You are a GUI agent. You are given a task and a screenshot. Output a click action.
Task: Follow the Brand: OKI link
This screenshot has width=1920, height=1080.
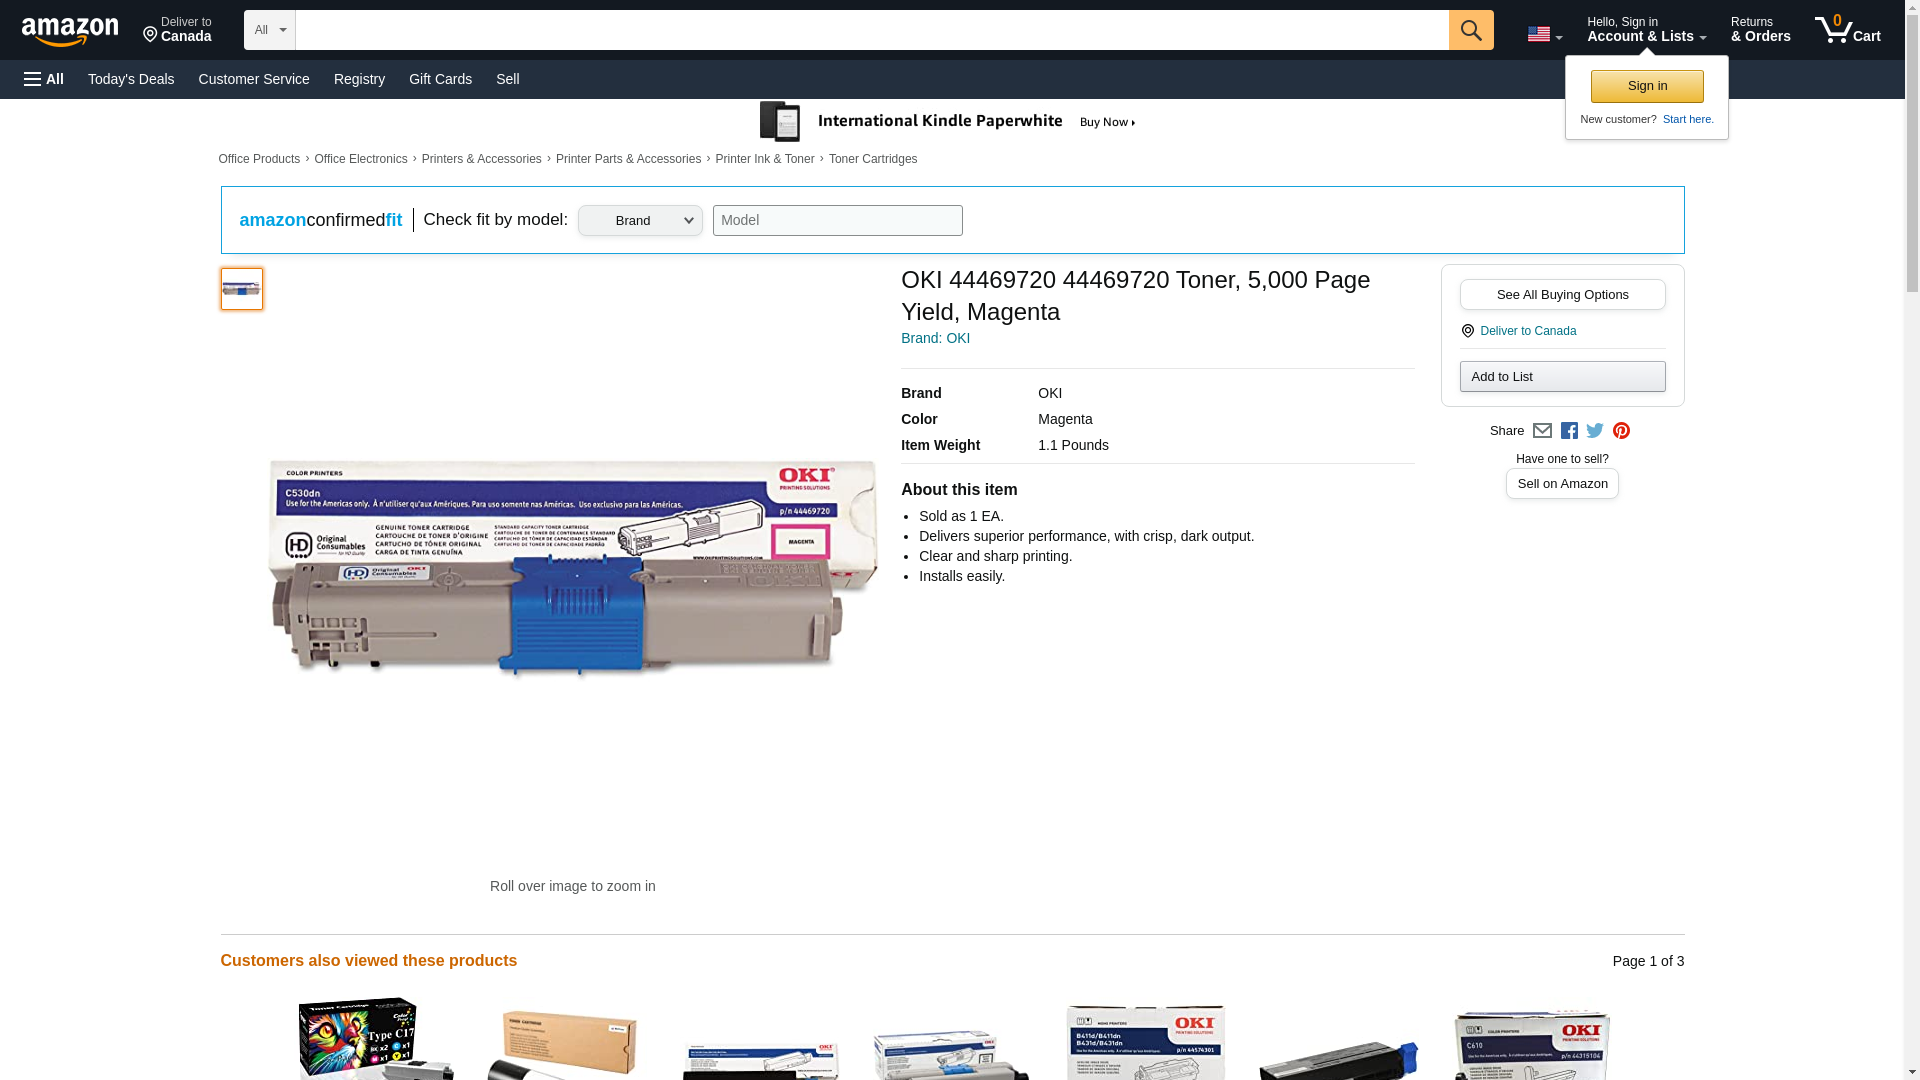point(935,338)
